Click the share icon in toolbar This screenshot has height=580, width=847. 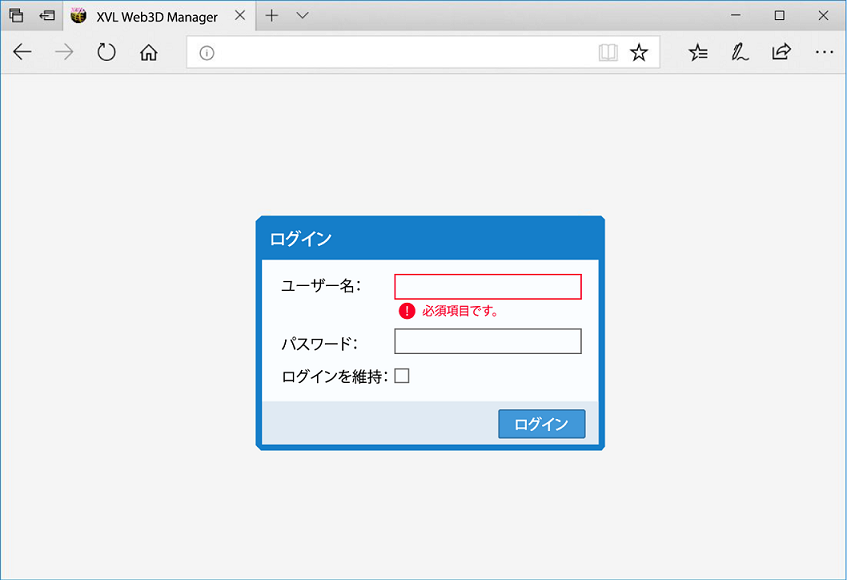[x=781, y=52]
